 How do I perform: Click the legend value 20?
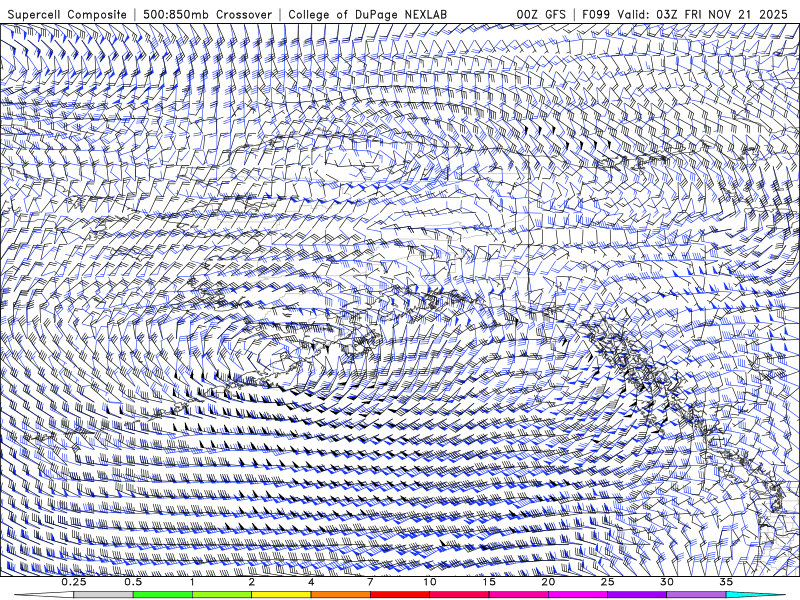(x=548, y=582)
